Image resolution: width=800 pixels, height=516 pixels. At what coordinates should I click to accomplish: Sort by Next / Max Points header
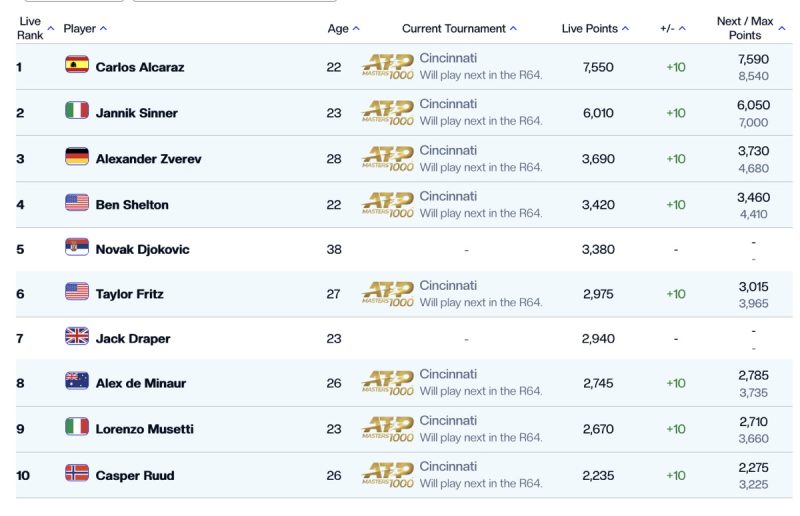[751, 28]
